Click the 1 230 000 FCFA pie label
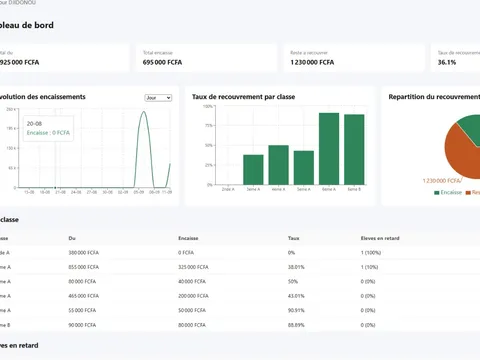Viewport: 480px width, 360px height. click(x=442, y=181)
